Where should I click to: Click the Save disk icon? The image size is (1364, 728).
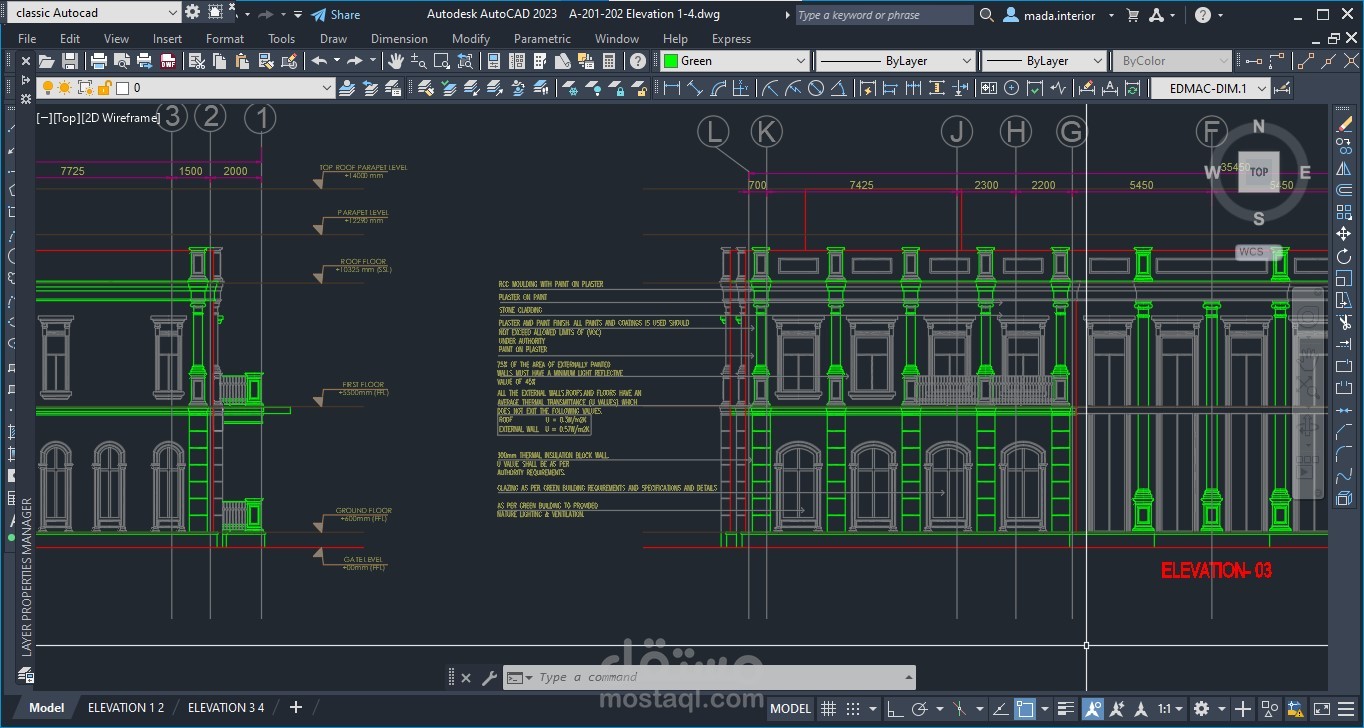71,61
